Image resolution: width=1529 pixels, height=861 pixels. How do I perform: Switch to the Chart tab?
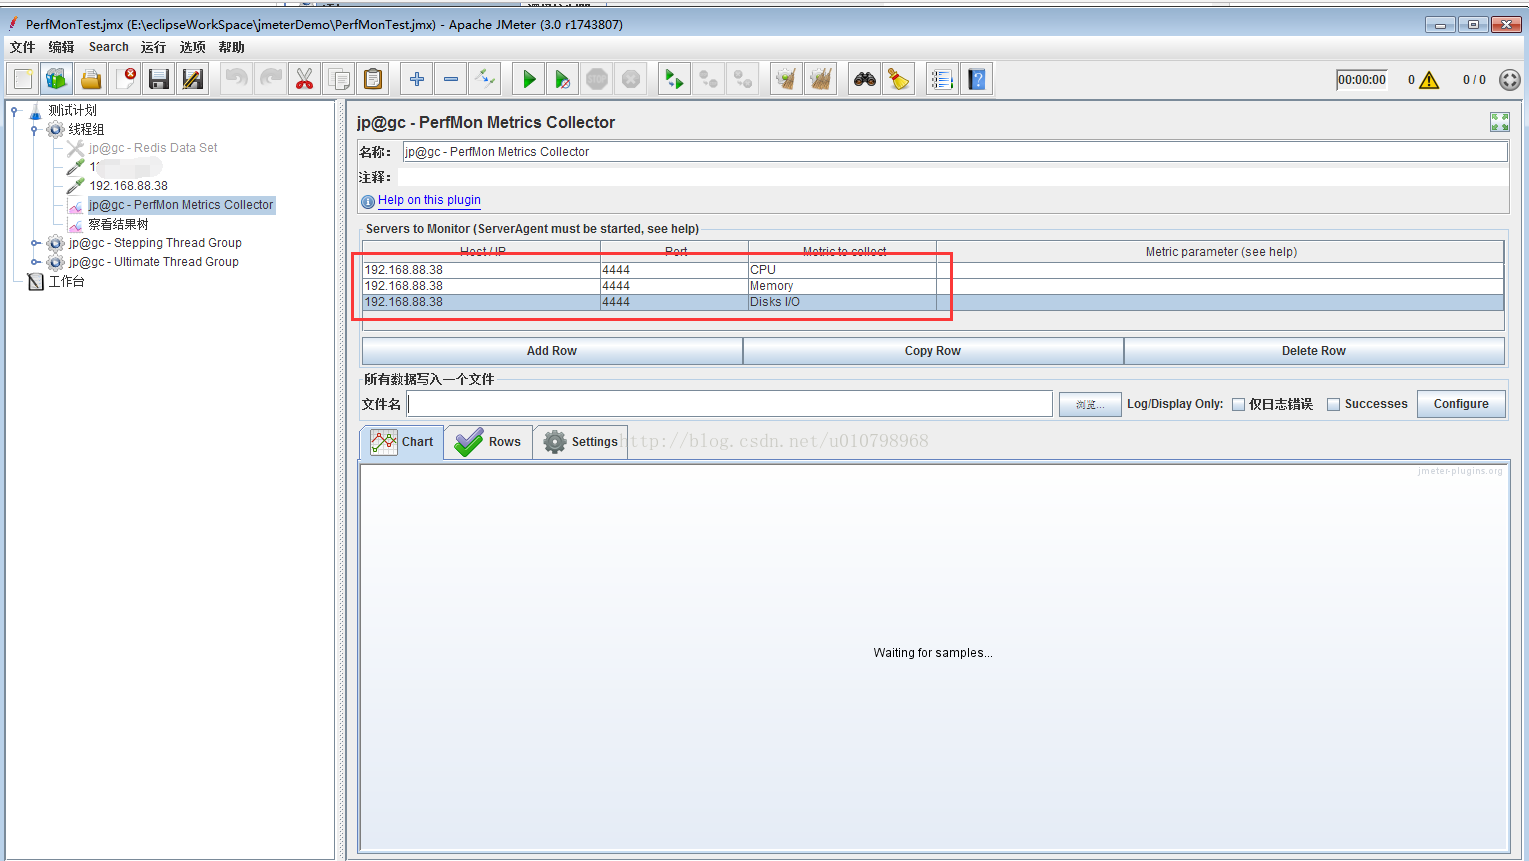coord(402,442)
